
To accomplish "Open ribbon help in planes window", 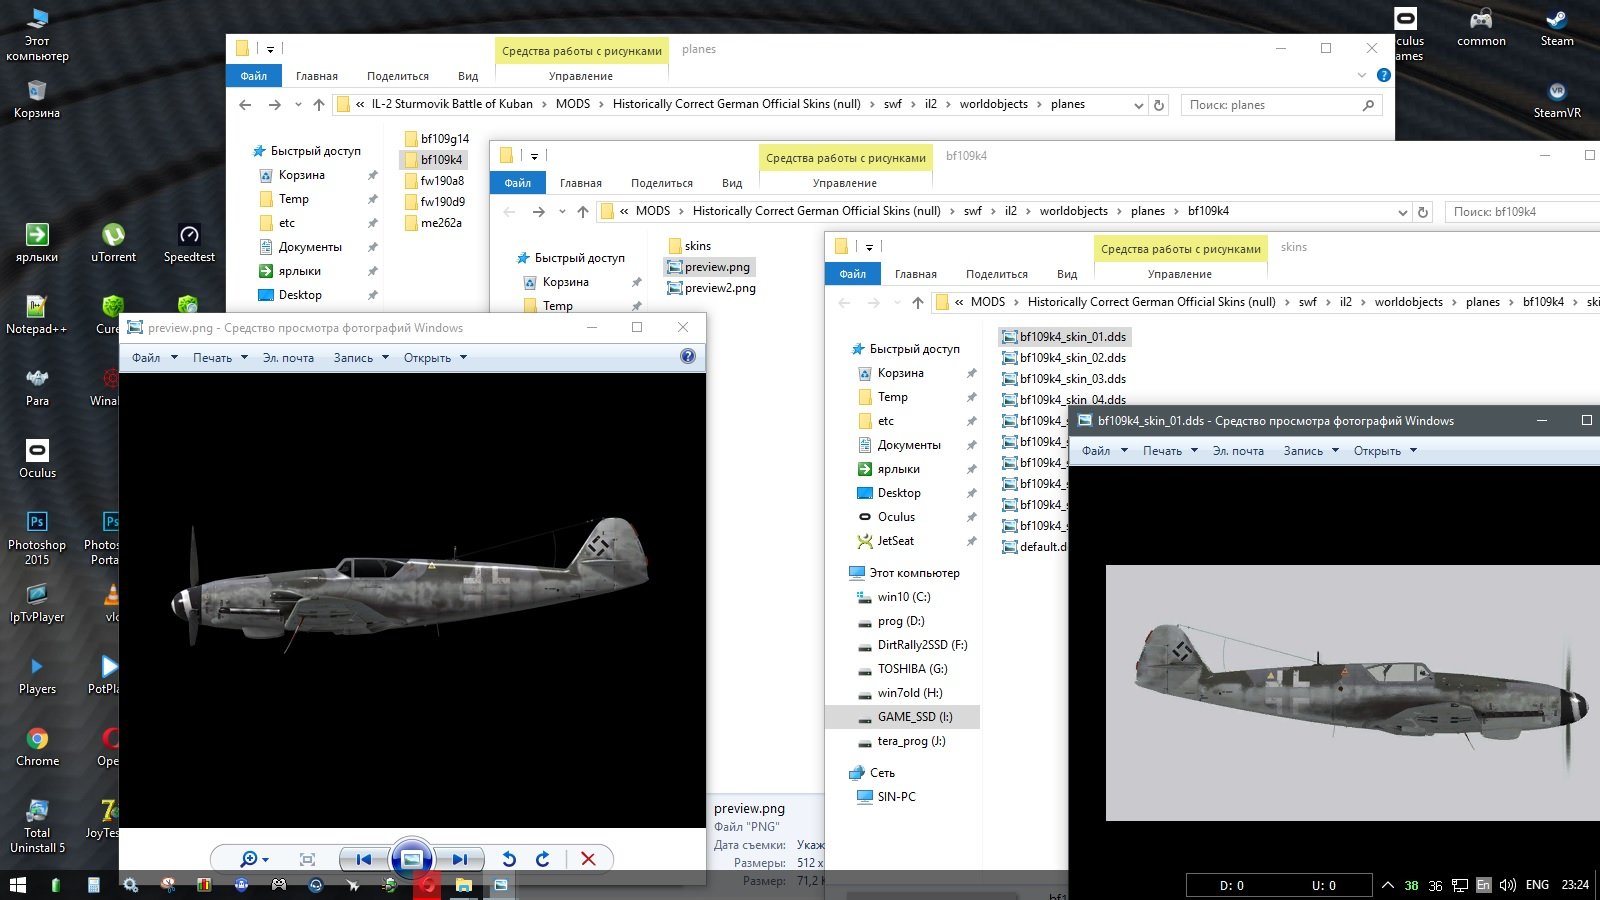I will click(x=1384, y=75).
